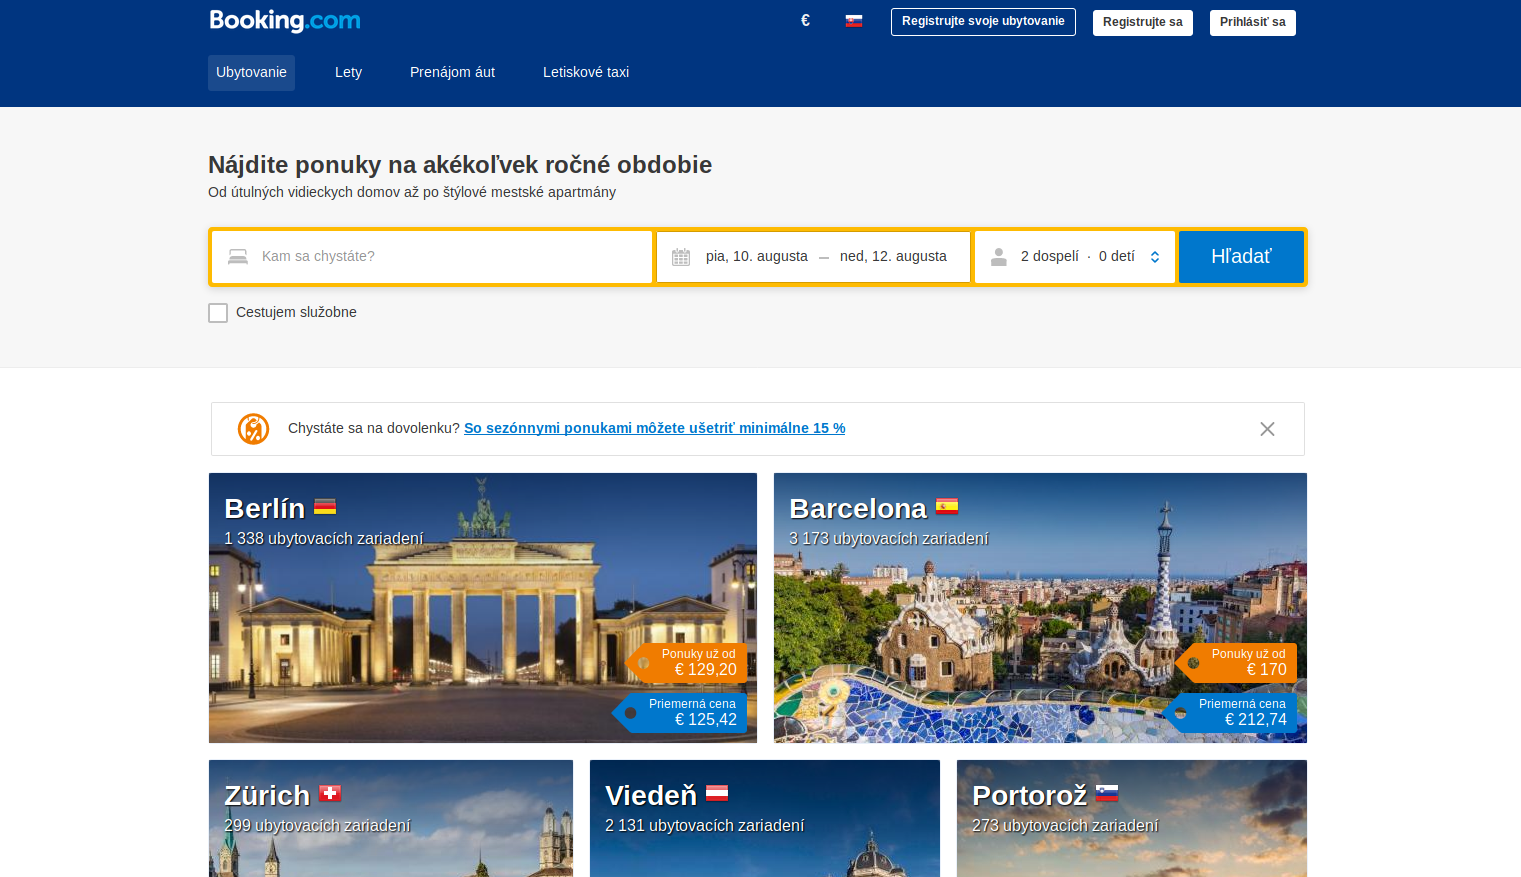The height and width of the screenshot is (877, 1521).
Task: Select the Letiskové taxi tab
Action: pyautogui.click(x=586, y=73)
